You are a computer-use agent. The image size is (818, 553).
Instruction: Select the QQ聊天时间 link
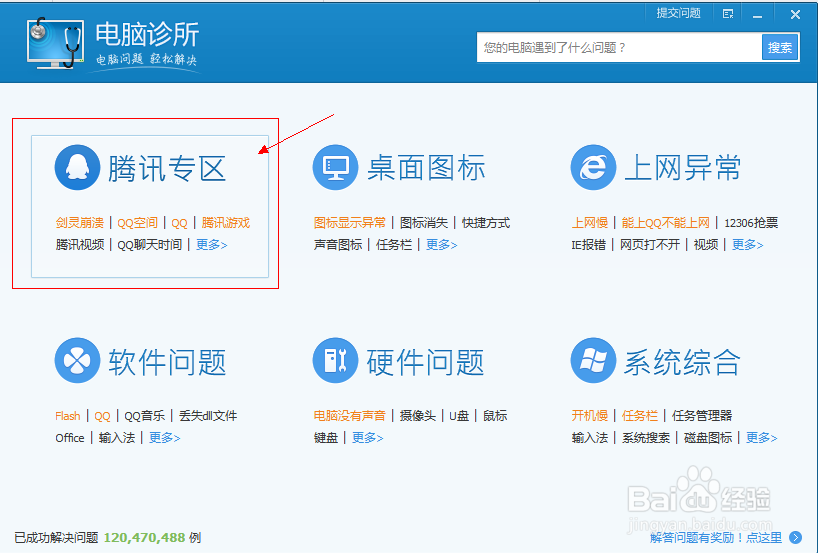[149, 245]
